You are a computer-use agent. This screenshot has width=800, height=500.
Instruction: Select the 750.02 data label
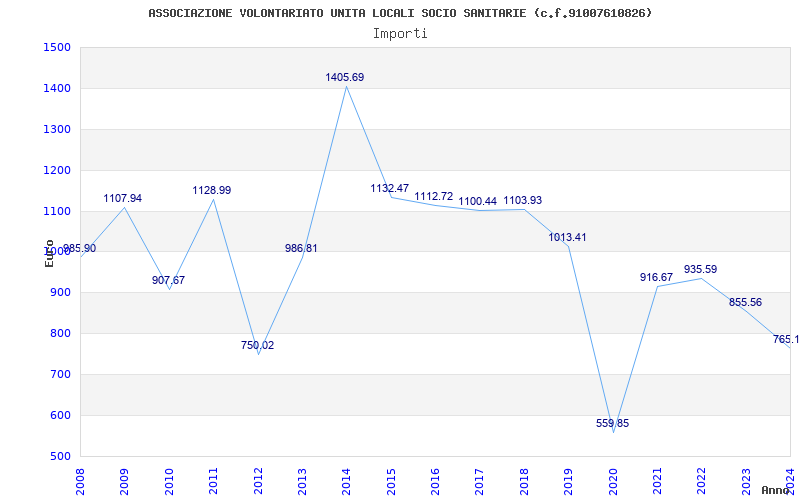click(258, 345)
